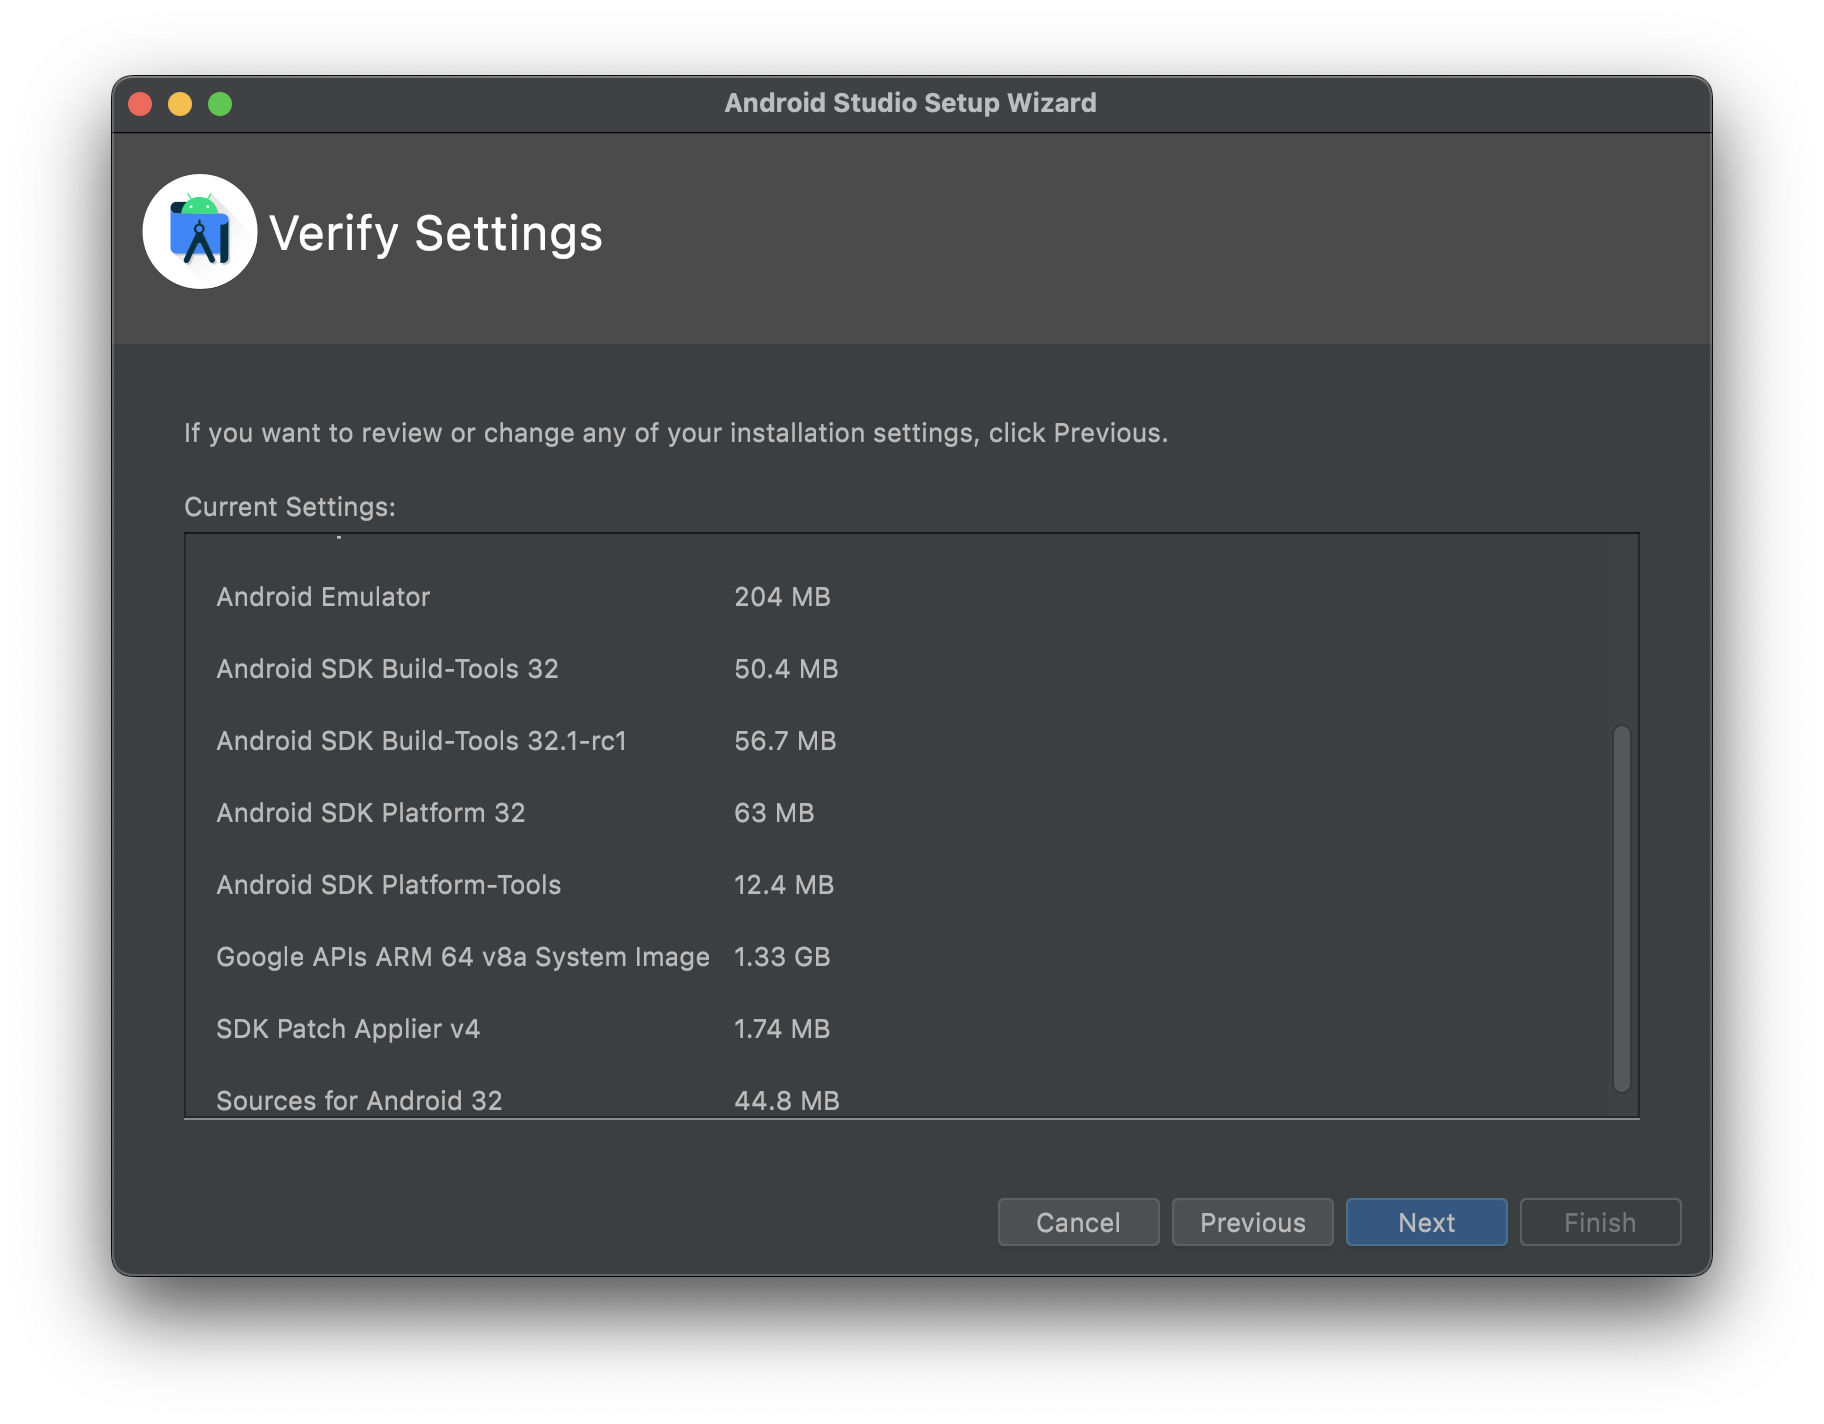
Task: Maximize the wizard with the green button
Action: (x=220, y=104)
